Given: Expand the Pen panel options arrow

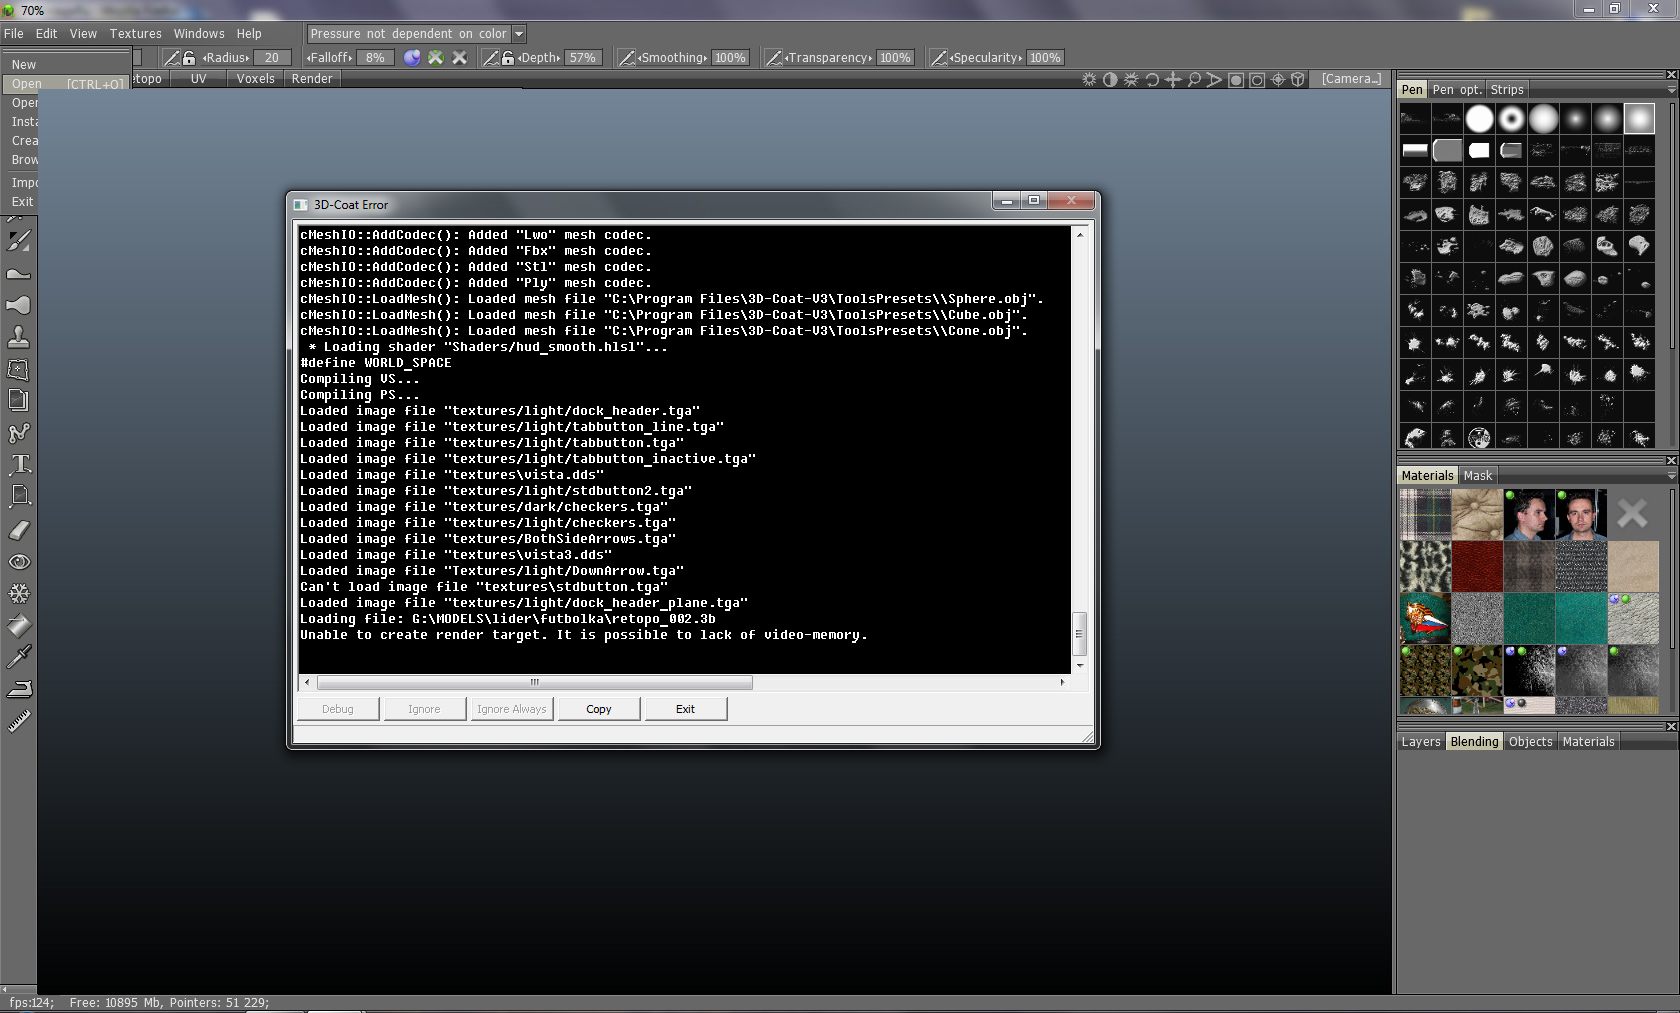Looking at the screenshot, I should click(x=1671, y=90).
